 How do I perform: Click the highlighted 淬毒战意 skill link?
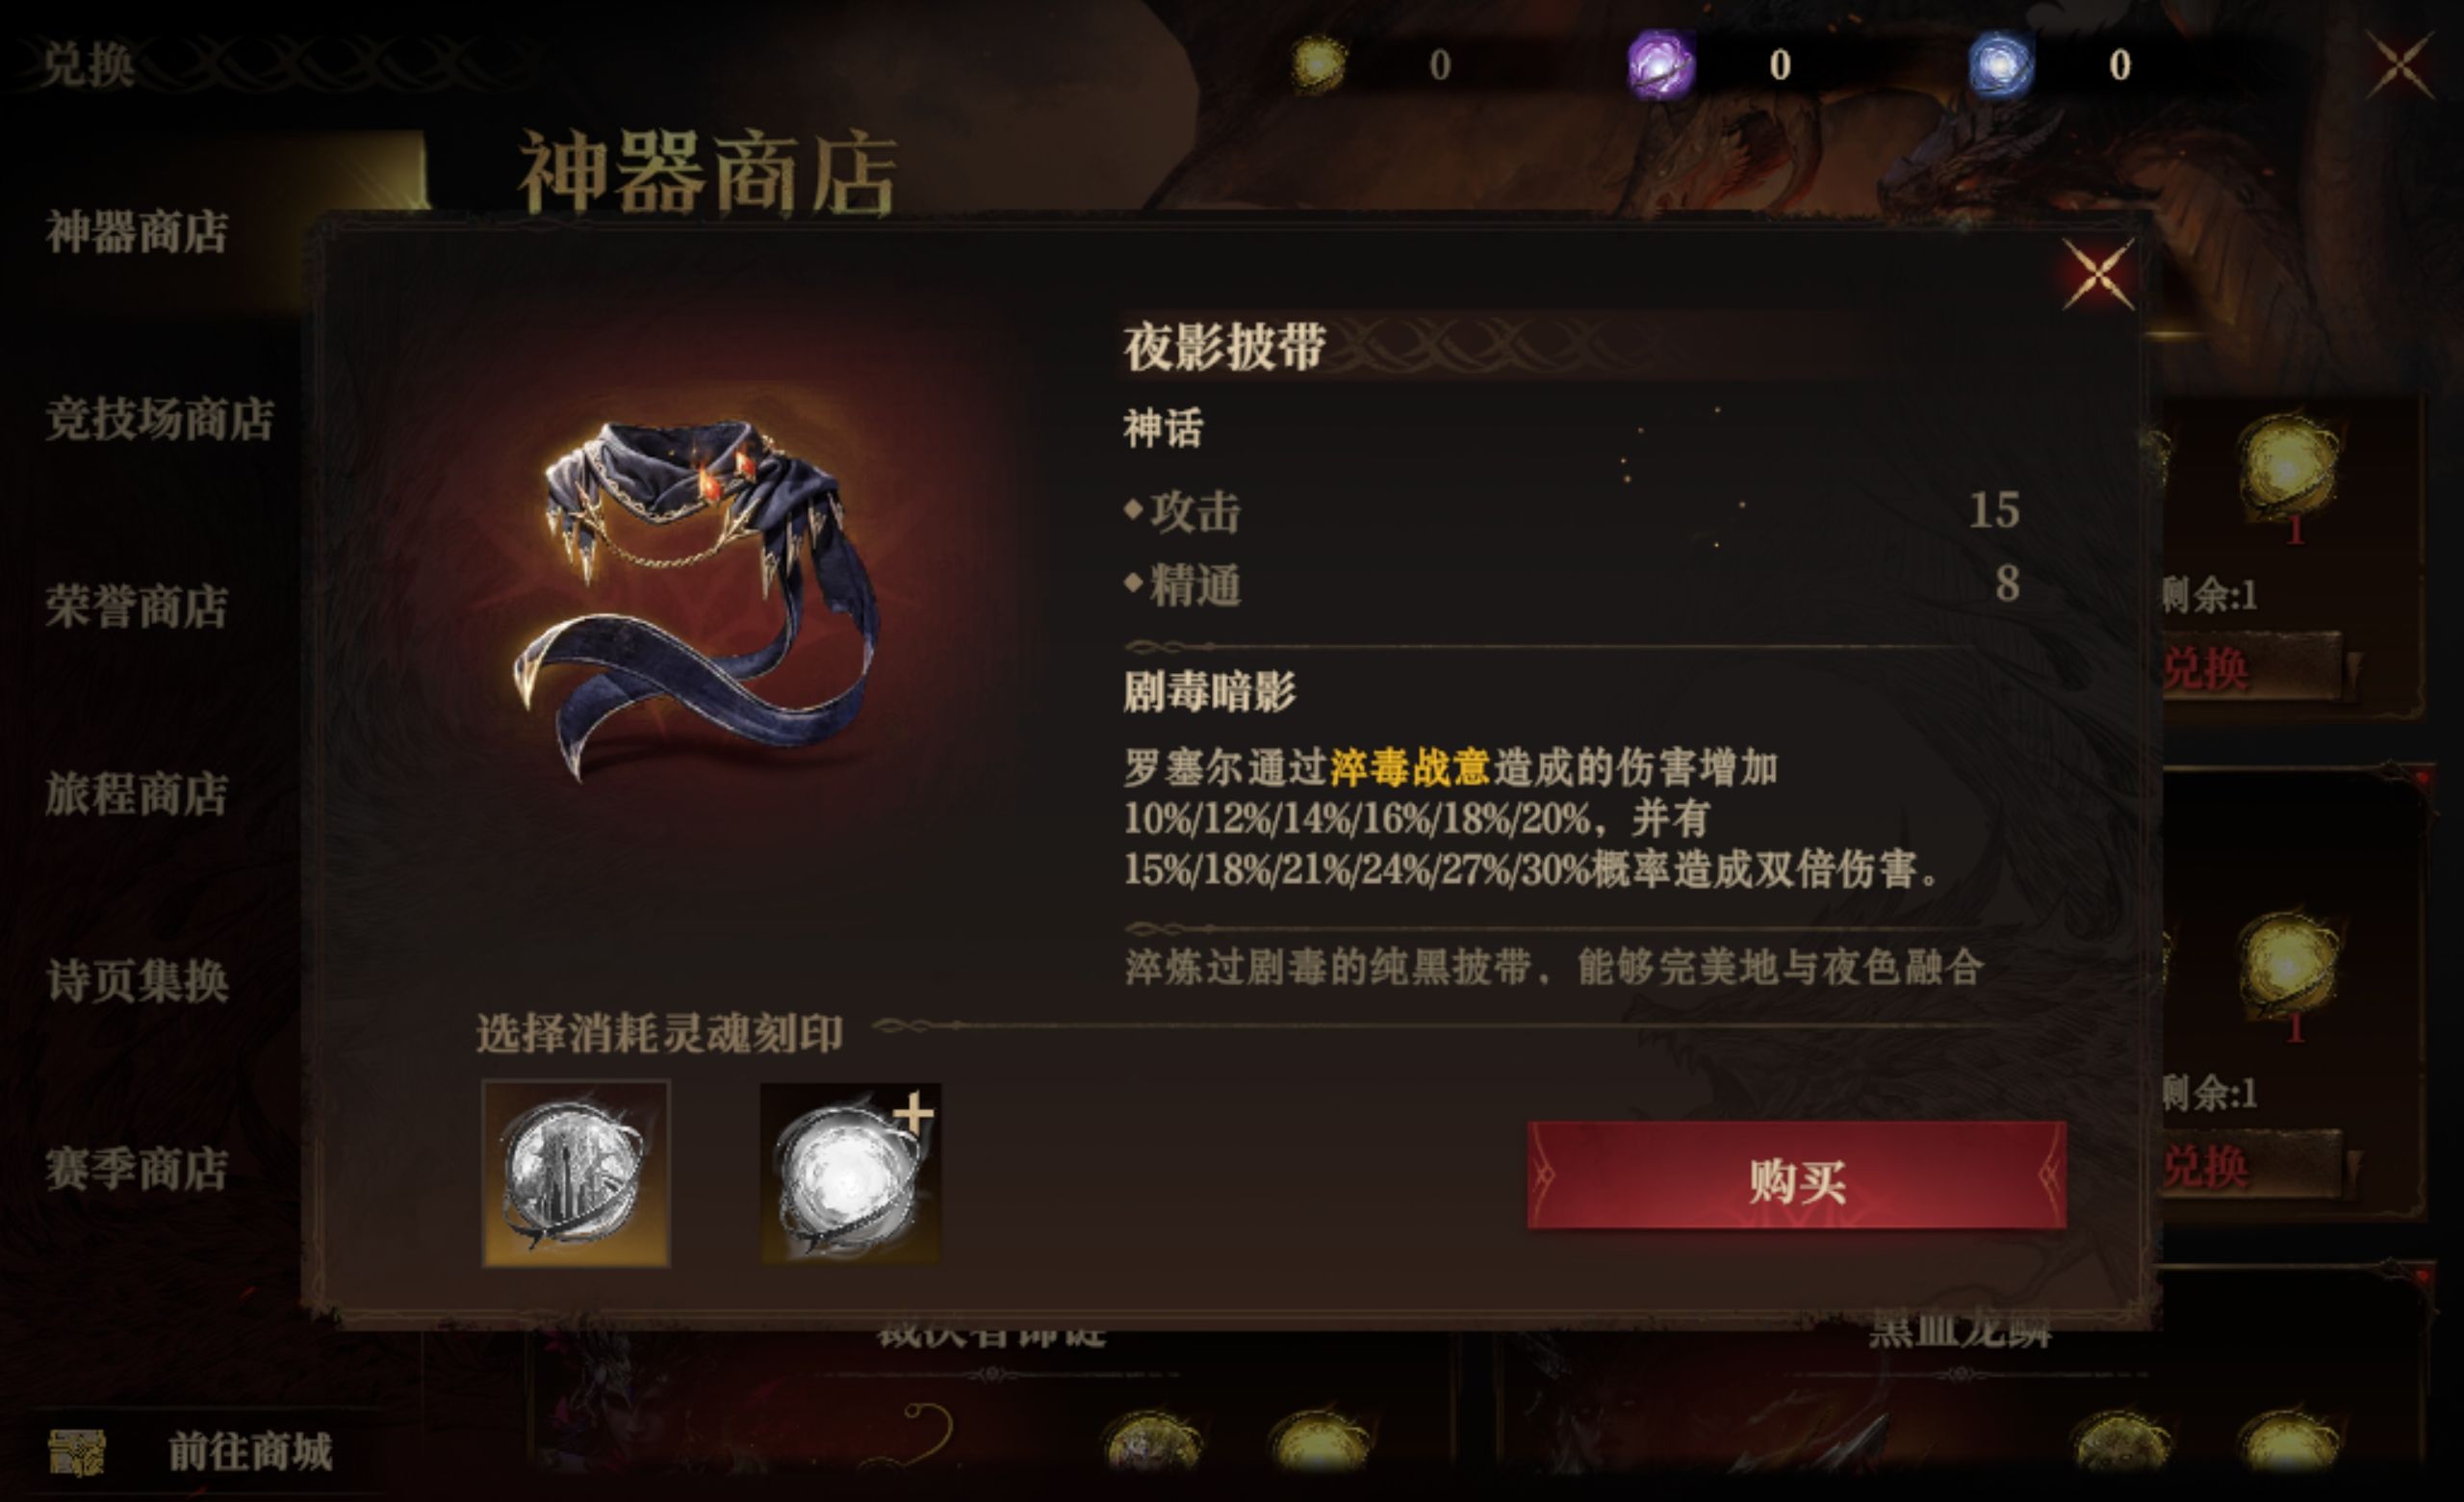pos(1410,768)
